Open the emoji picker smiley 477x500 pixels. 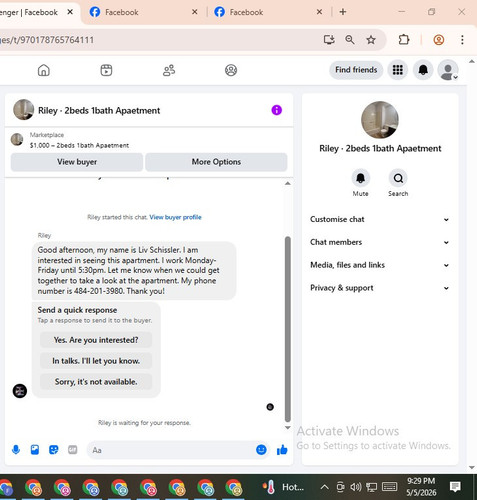261,450
